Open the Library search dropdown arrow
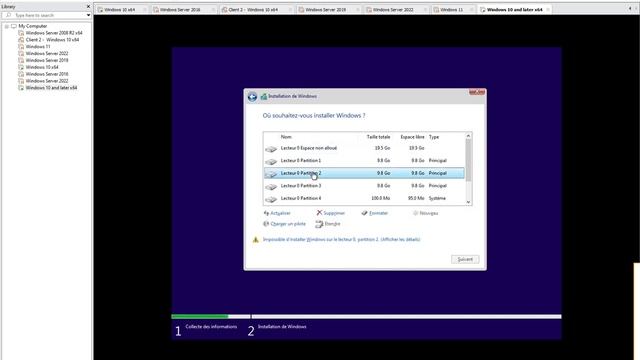The width and height of the screenshot is (640, 360). 88,15
